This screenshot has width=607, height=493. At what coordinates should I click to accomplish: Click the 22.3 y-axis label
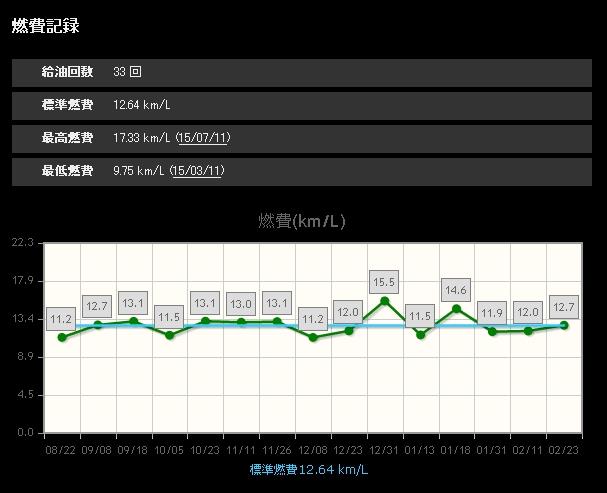[x=22, y=242]
